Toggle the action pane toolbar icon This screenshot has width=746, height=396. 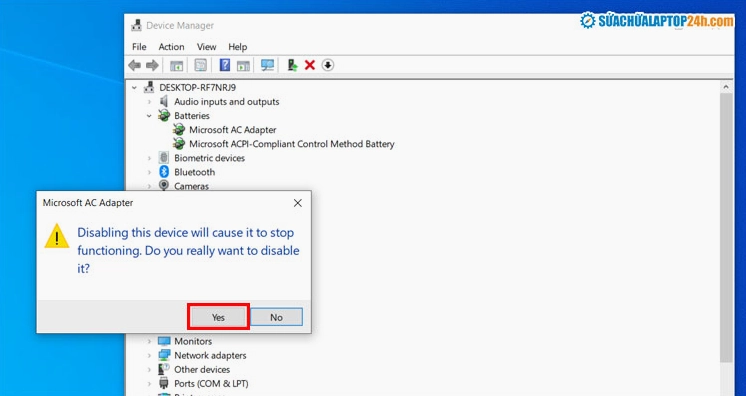click(243, 65)
